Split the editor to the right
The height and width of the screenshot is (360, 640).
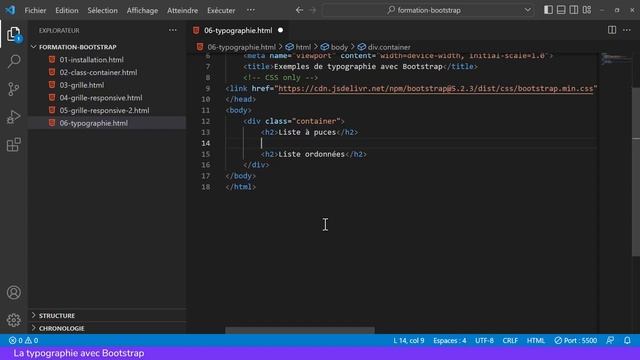tap(612, 30)
